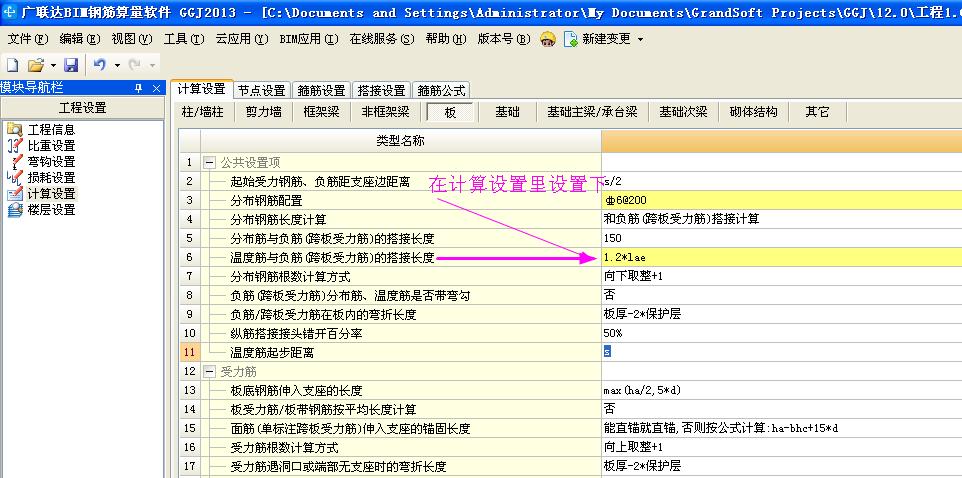Viewport: 962px width, 478px height.
Task: Select the 基础主梁/承台梁 component button
Action: [x=592, y=112]
